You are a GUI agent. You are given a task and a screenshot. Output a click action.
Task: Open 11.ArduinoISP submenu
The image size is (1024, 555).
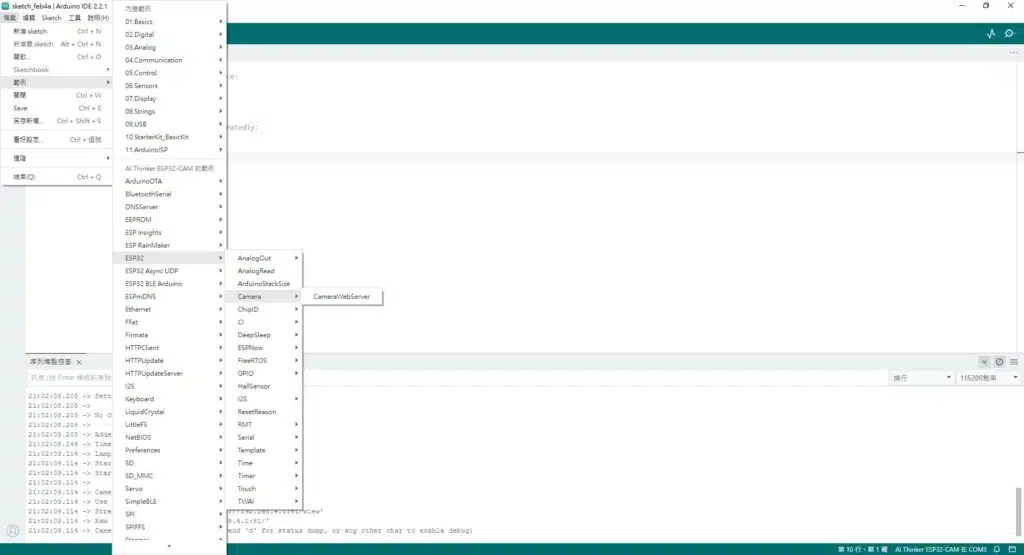point(170,150)
